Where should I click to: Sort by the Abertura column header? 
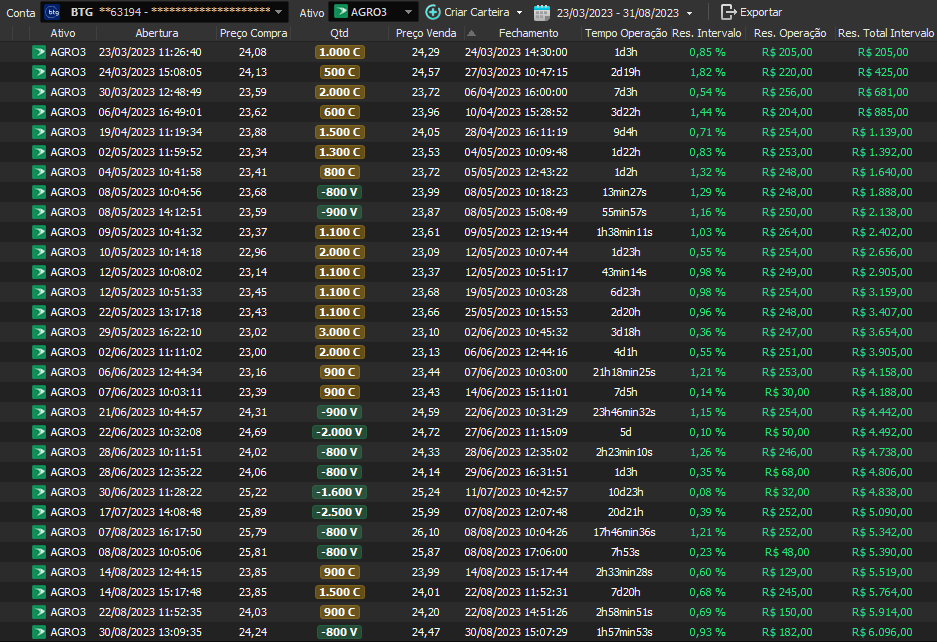click(x=150, y=33)
